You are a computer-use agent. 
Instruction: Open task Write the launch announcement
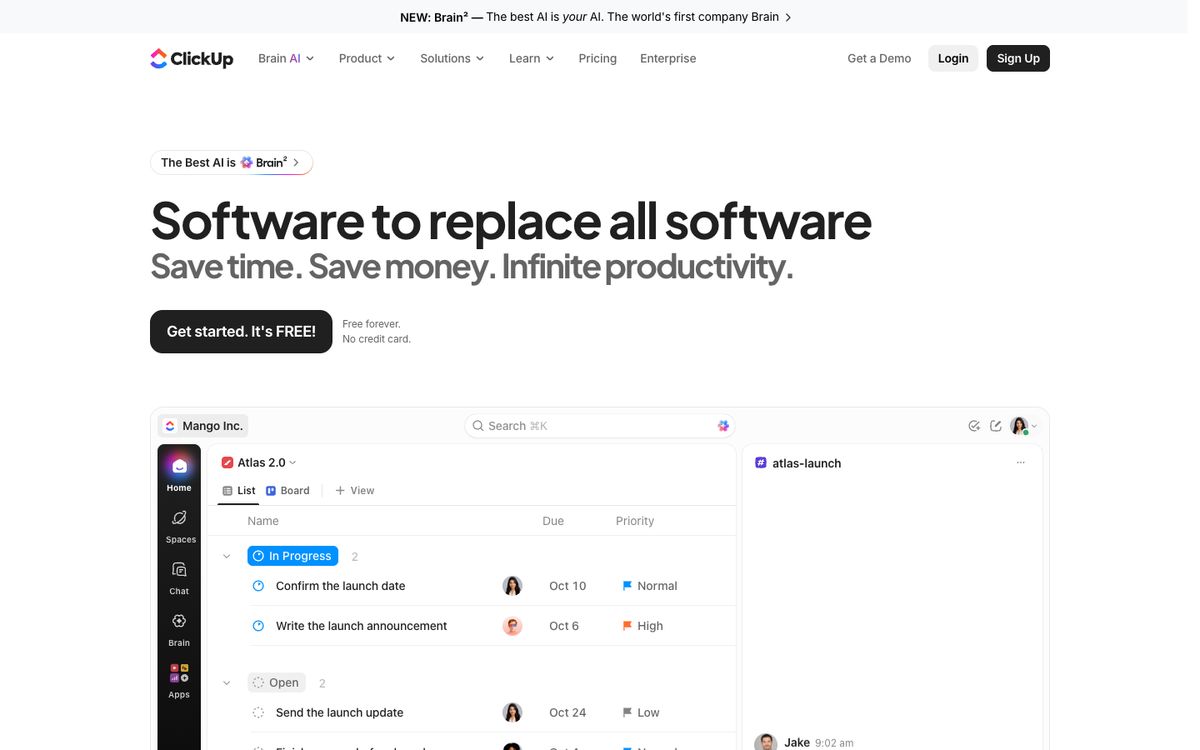(361, 626)
